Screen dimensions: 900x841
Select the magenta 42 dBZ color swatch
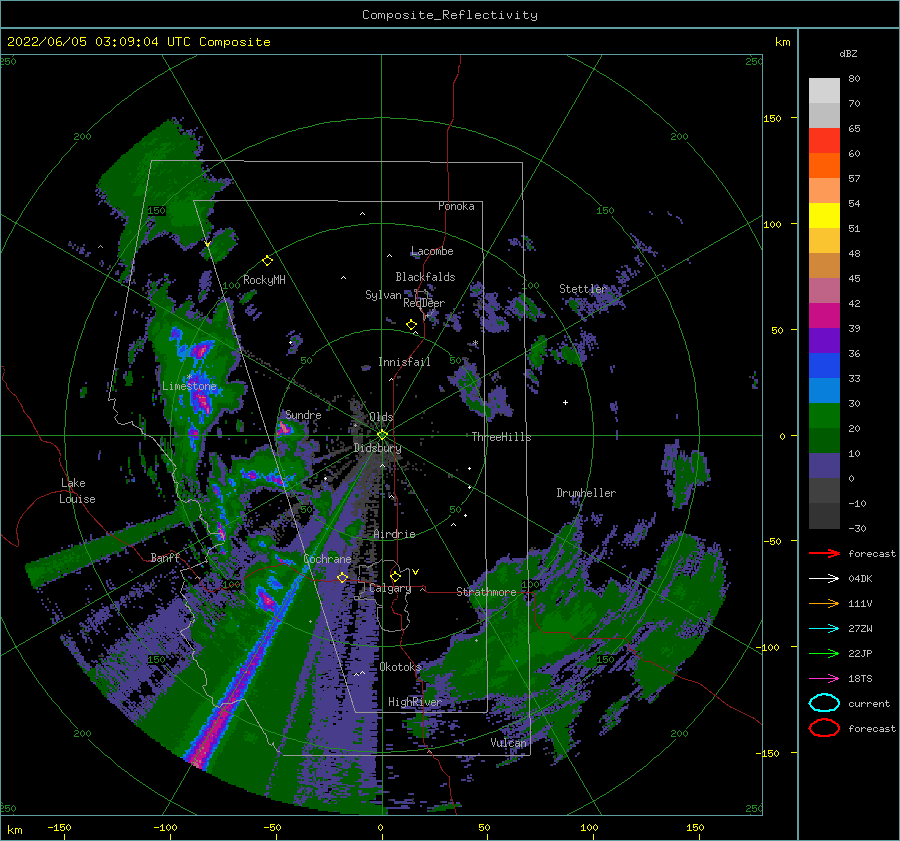click(824, 316)
